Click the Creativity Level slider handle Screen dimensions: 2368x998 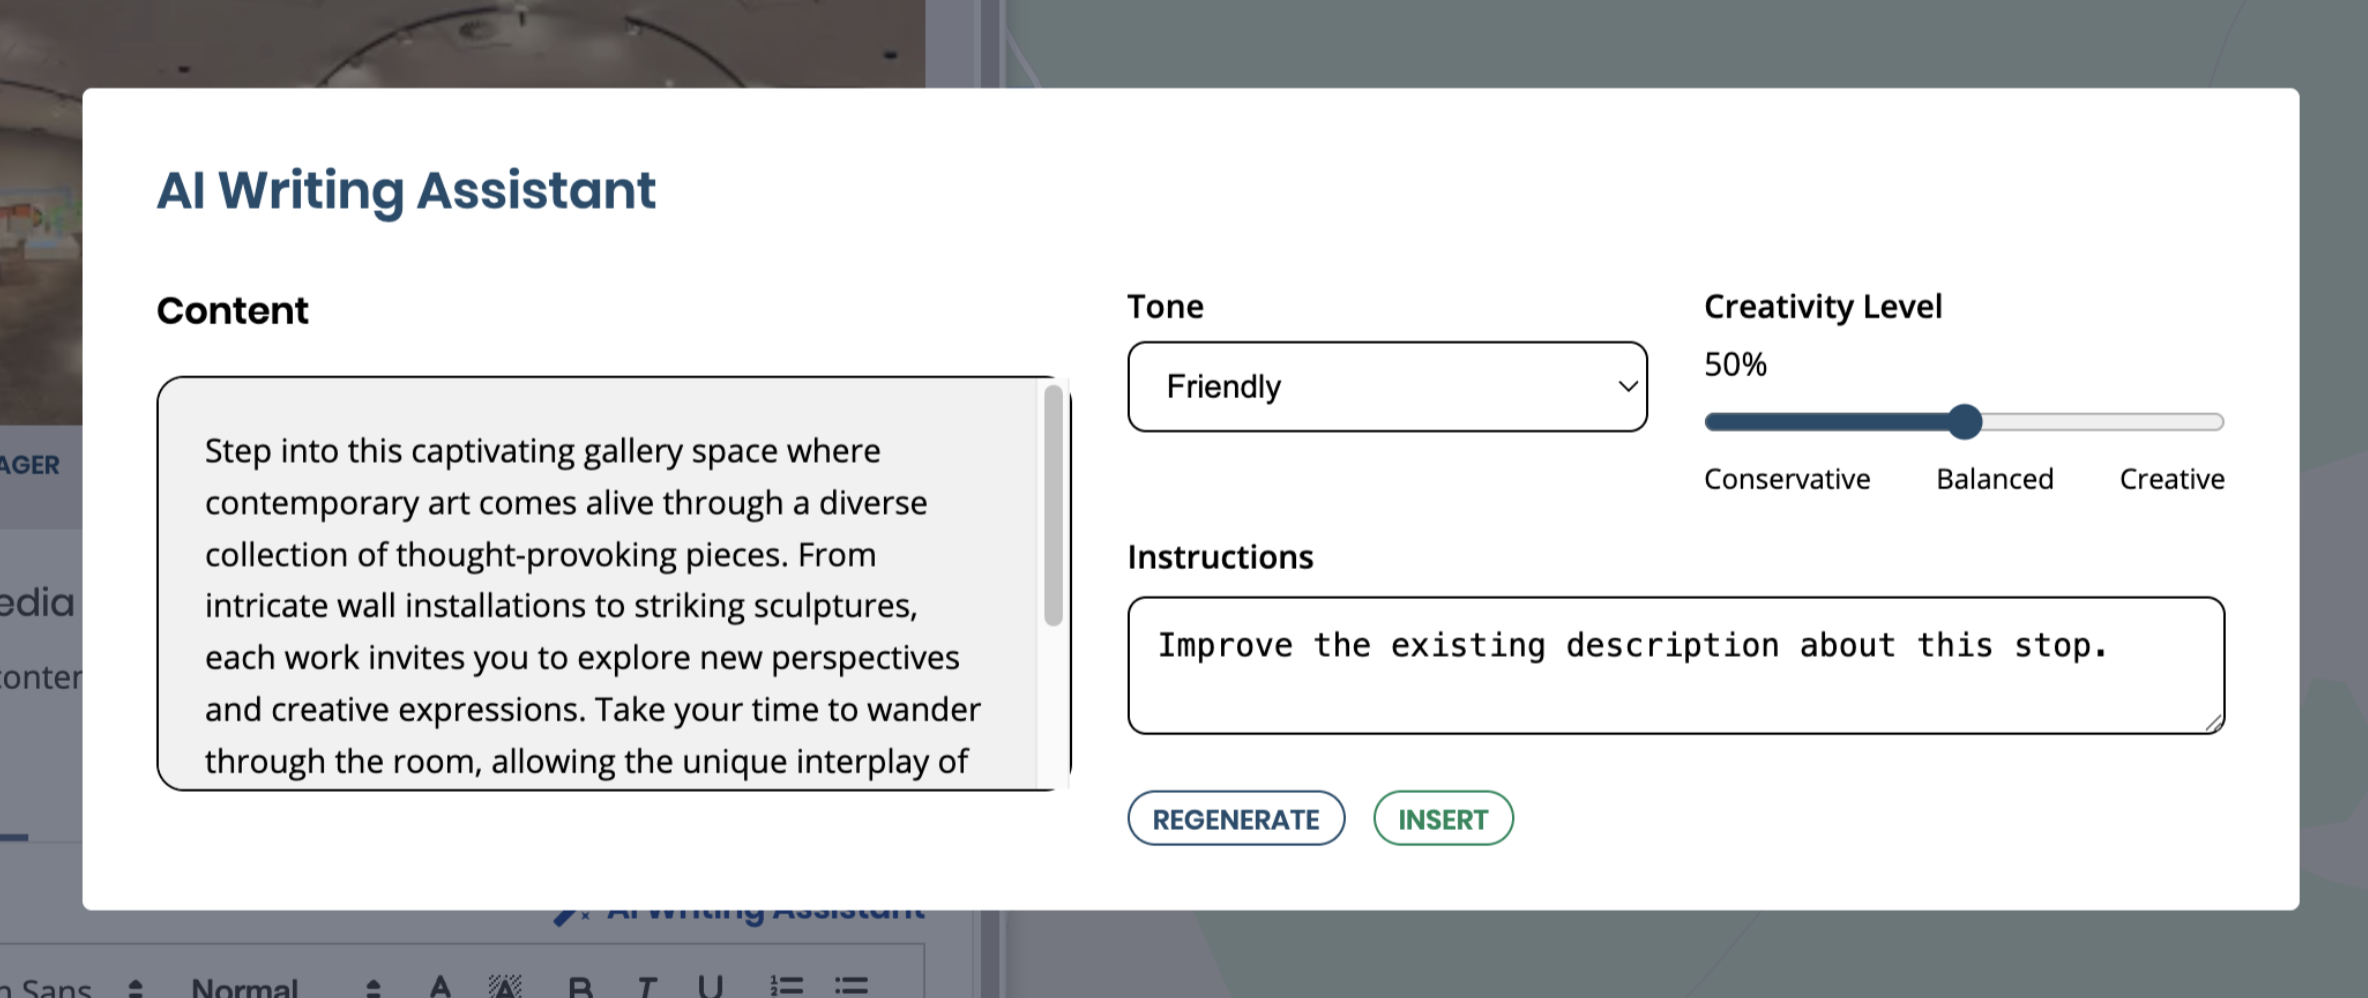[x=1965, y=422]
